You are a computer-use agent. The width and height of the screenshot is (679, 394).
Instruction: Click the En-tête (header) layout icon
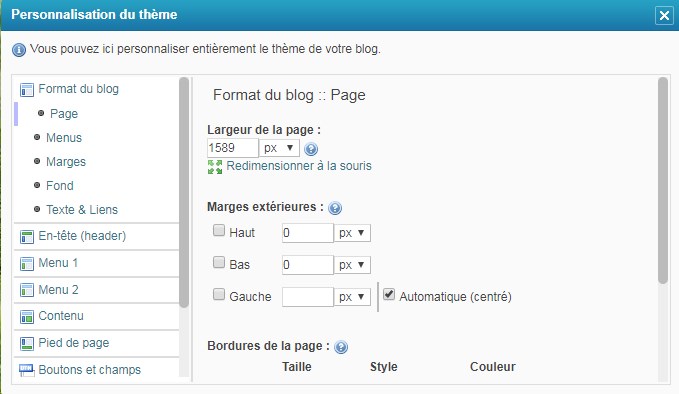(27, 237)
